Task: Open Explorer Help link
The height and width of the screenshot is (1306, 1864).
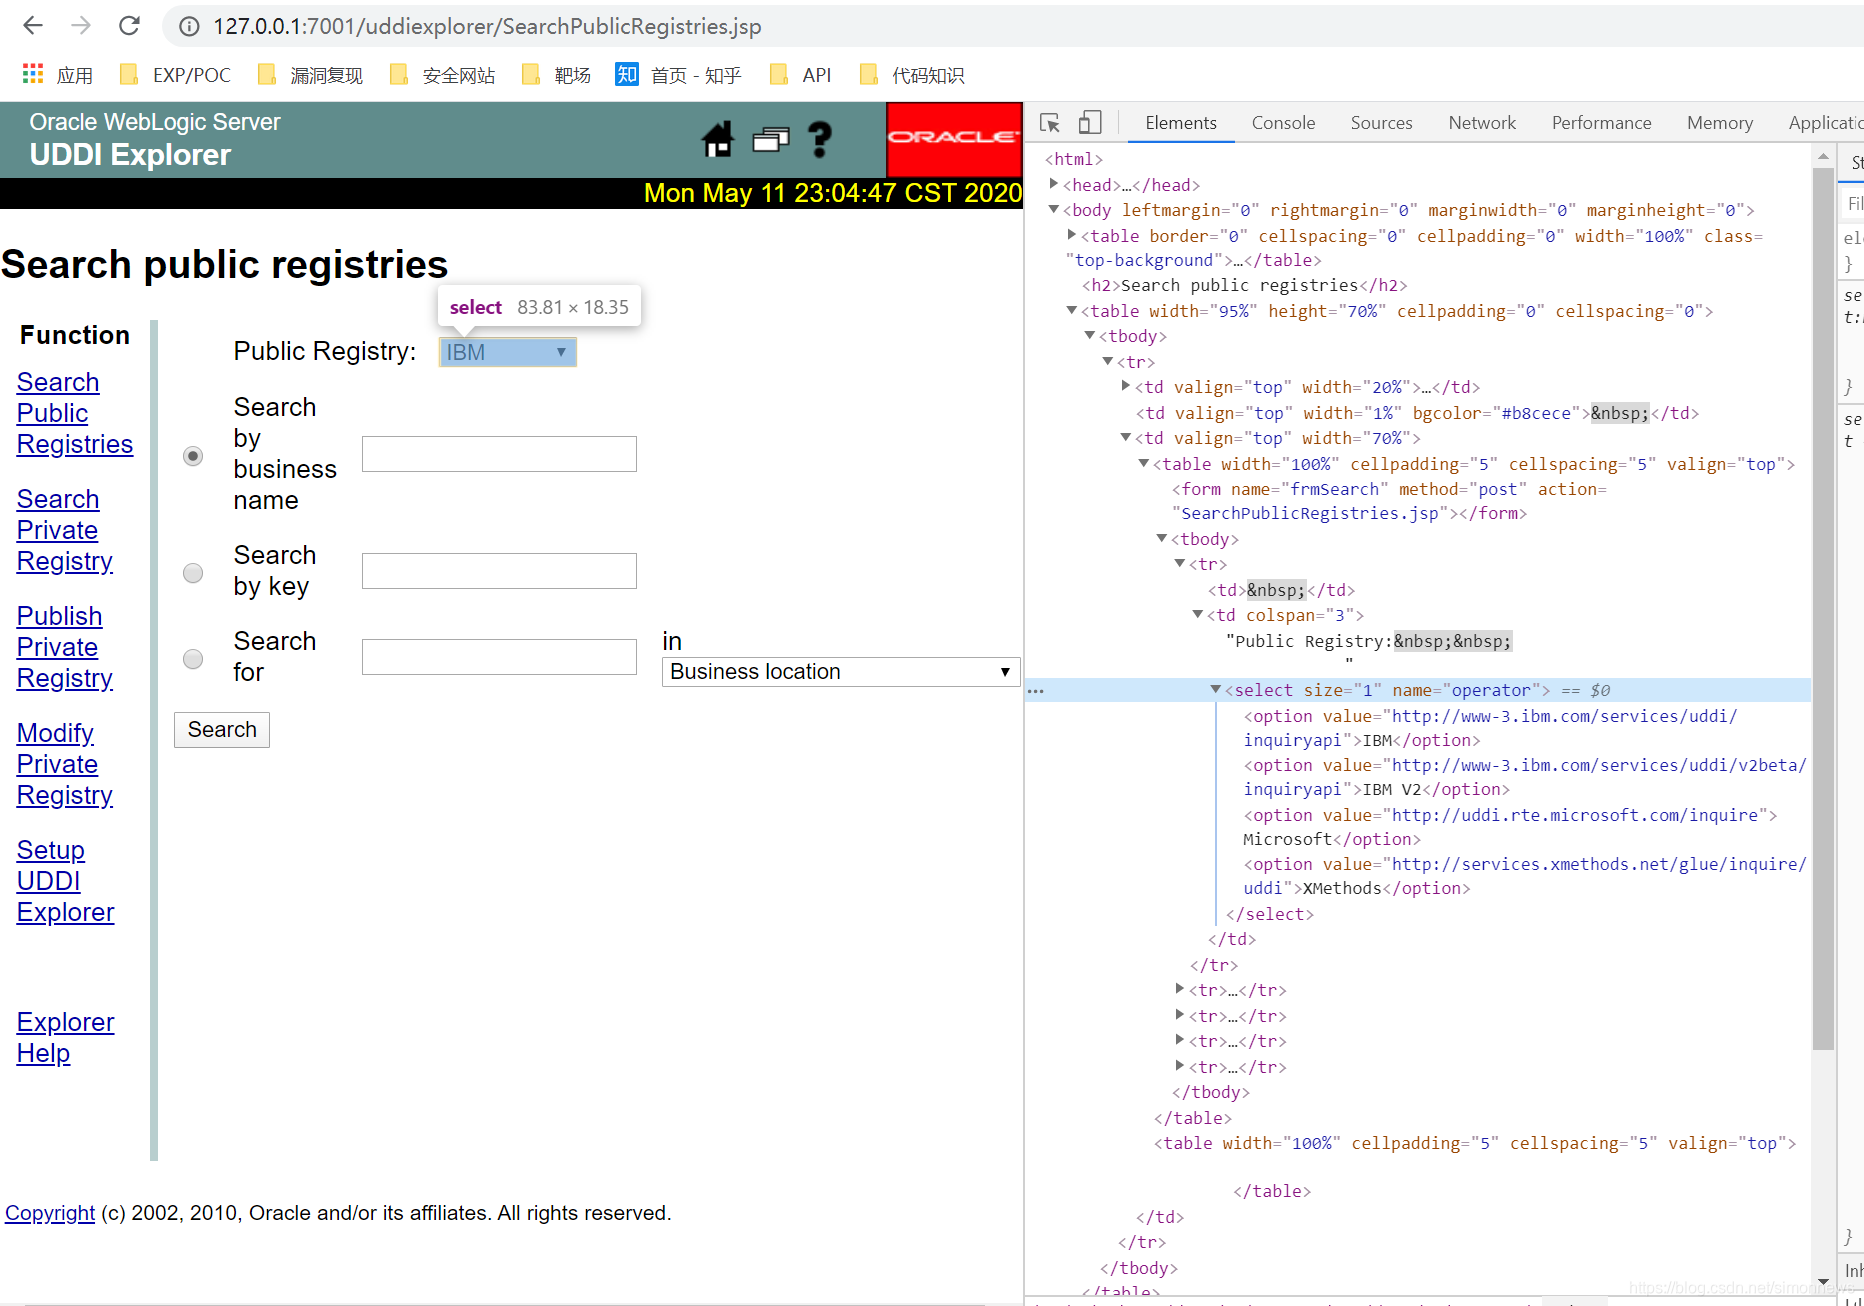Action: 65,1037
